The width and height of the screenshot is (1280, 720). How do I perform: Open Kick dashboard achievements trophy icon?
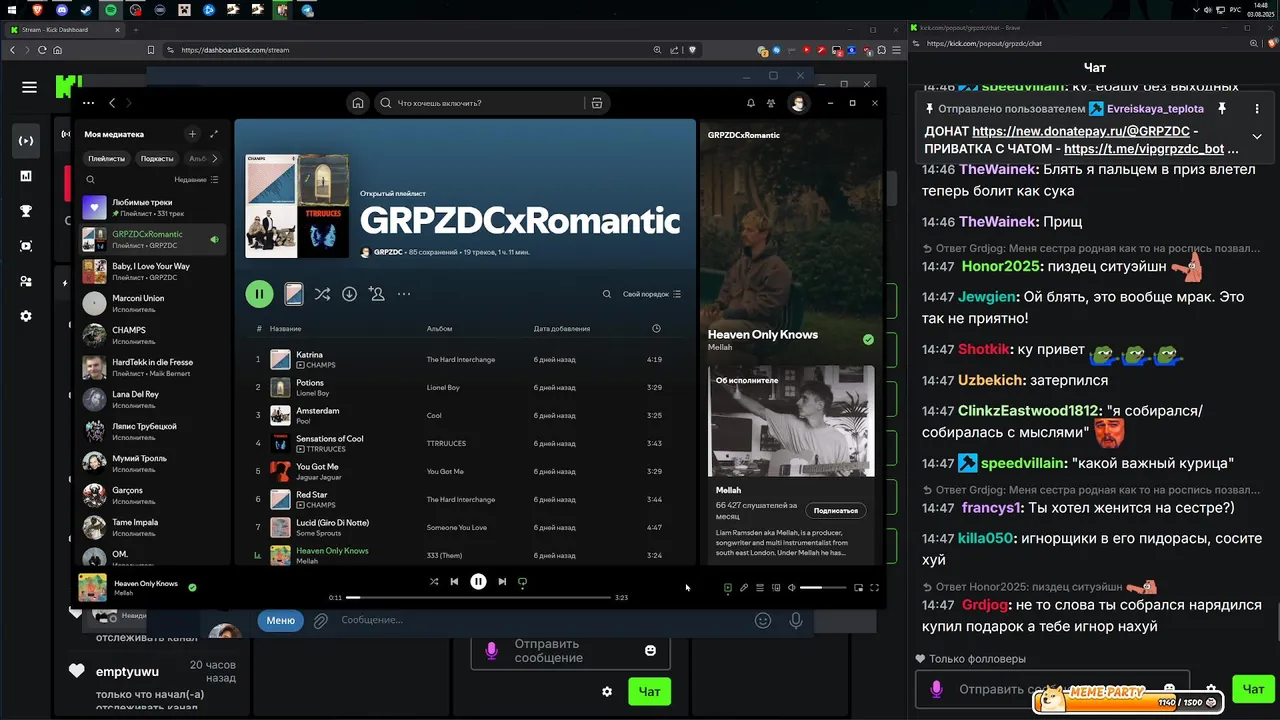click(x=26, y=211)
